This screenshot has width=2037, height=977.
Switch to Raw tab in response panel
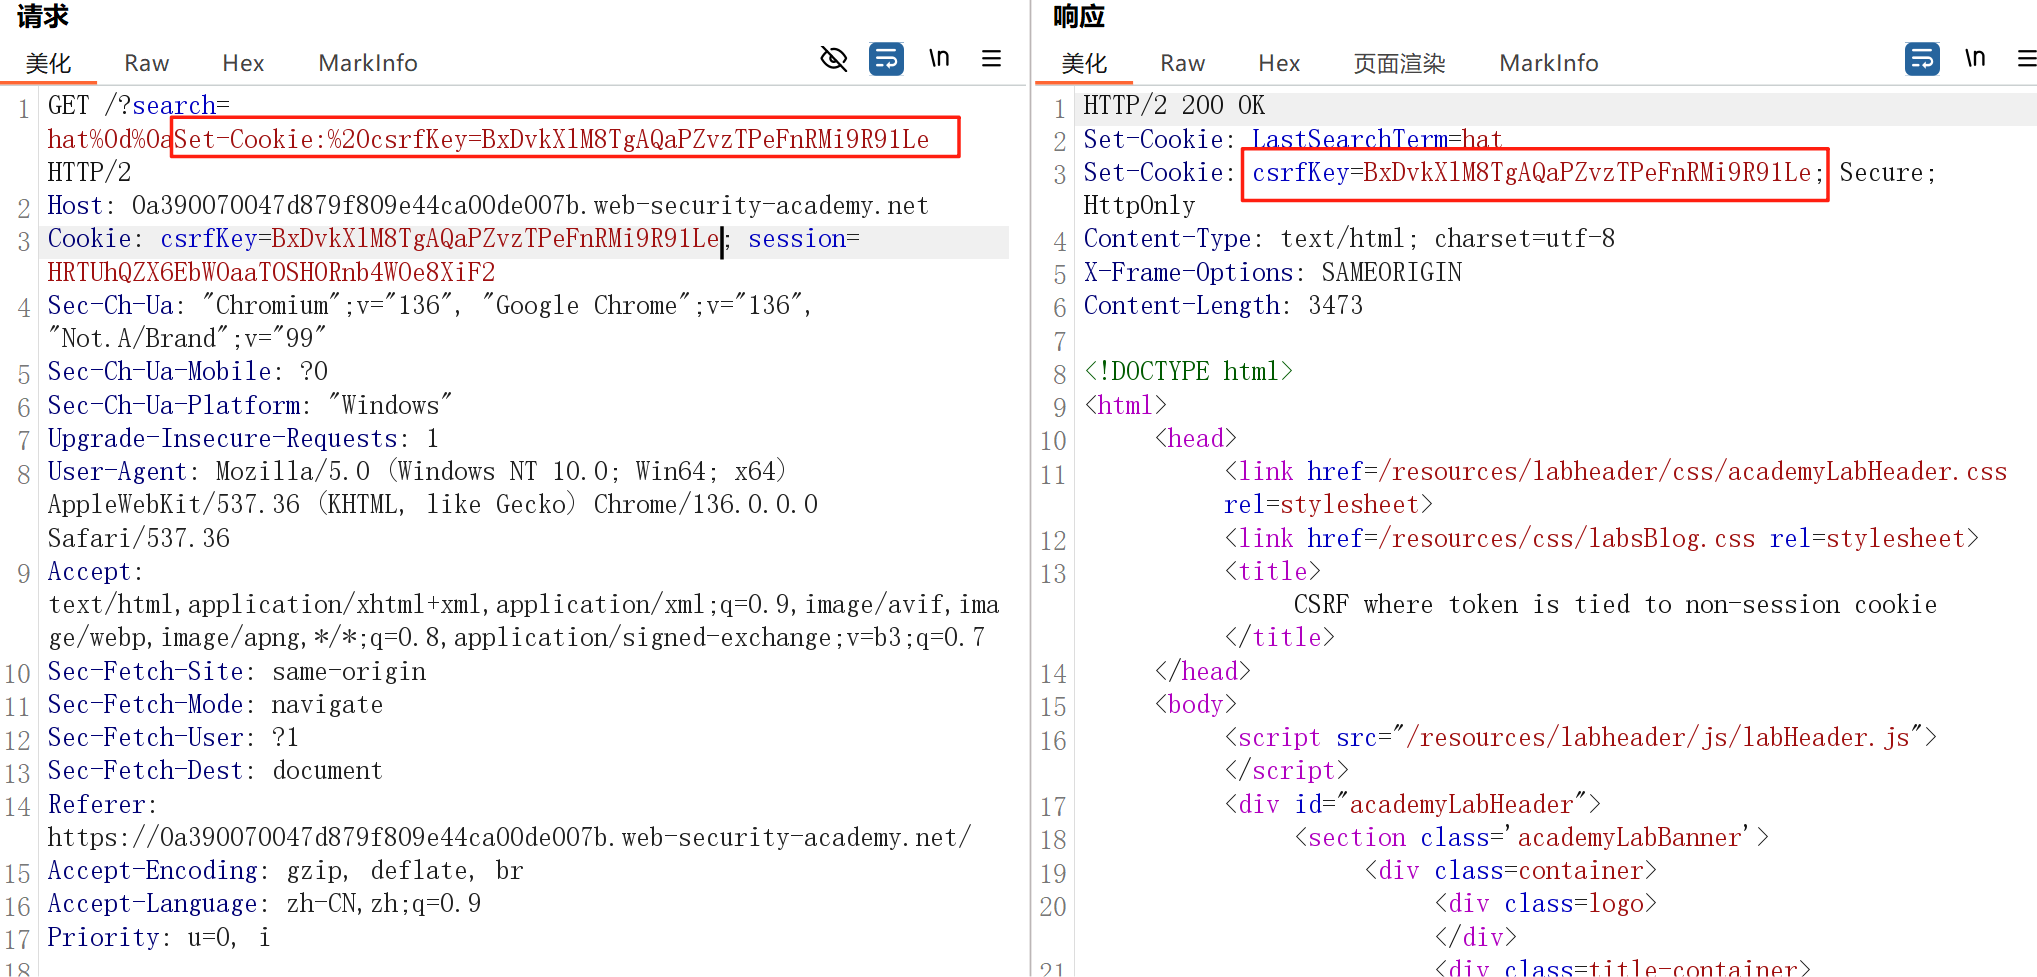coord(1182,63)
